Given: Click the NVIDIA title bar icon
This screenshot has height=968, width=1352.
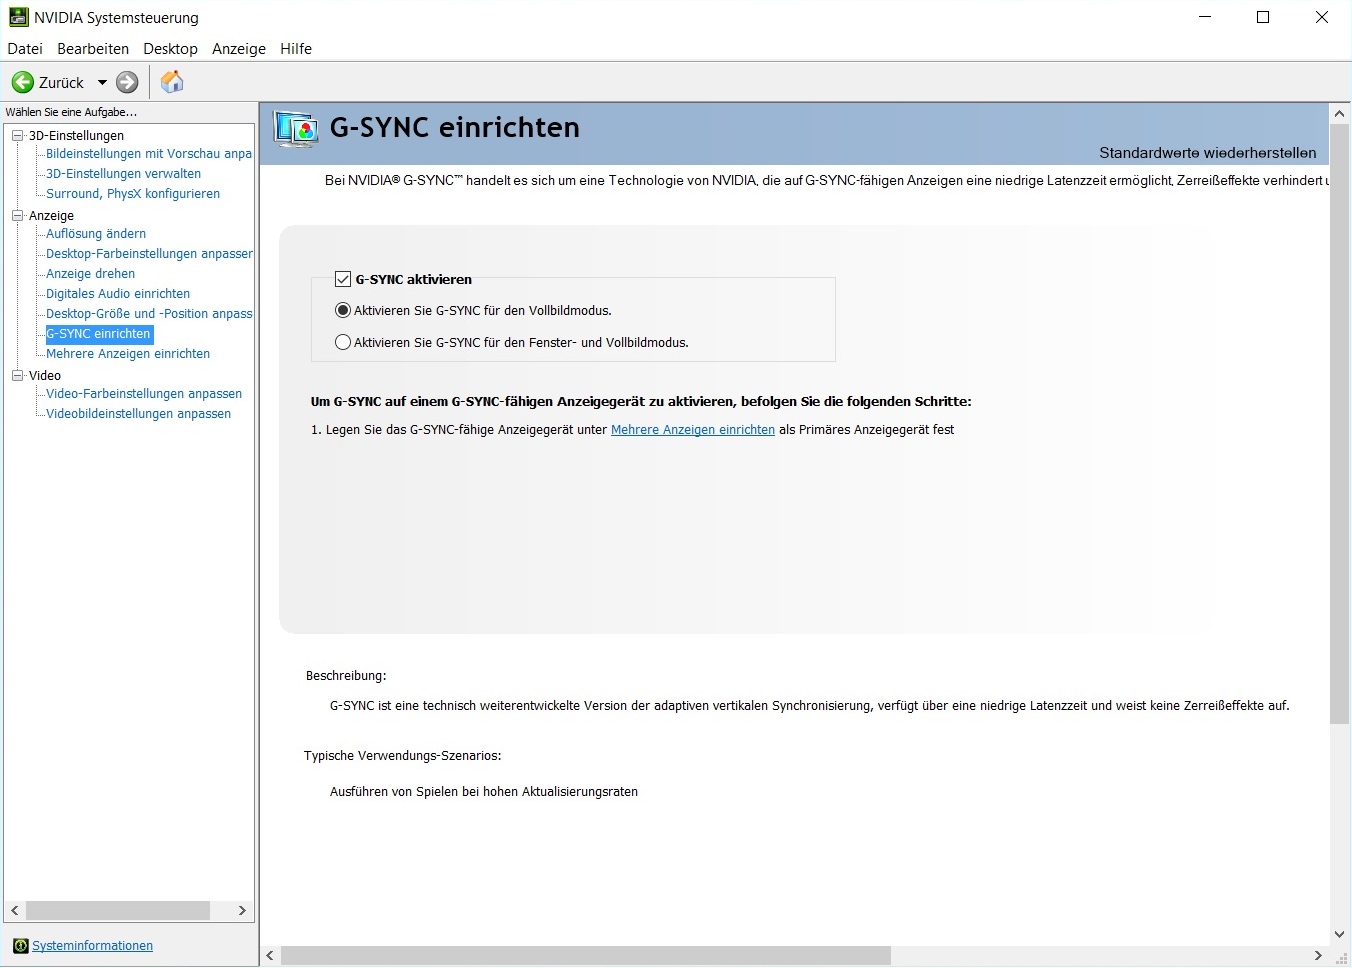Looking at the screenshot, I should (x=18, y=17).
